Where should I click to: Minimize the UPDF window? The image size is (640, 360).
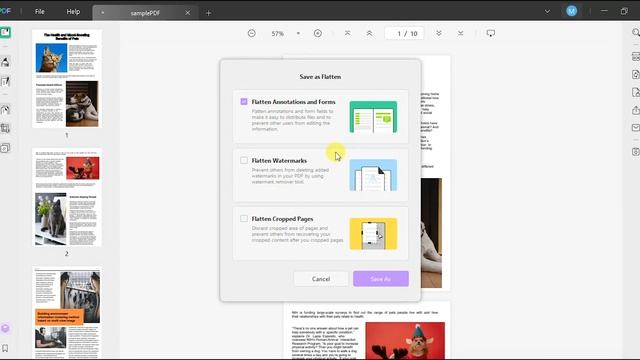[x=604, y=11]
